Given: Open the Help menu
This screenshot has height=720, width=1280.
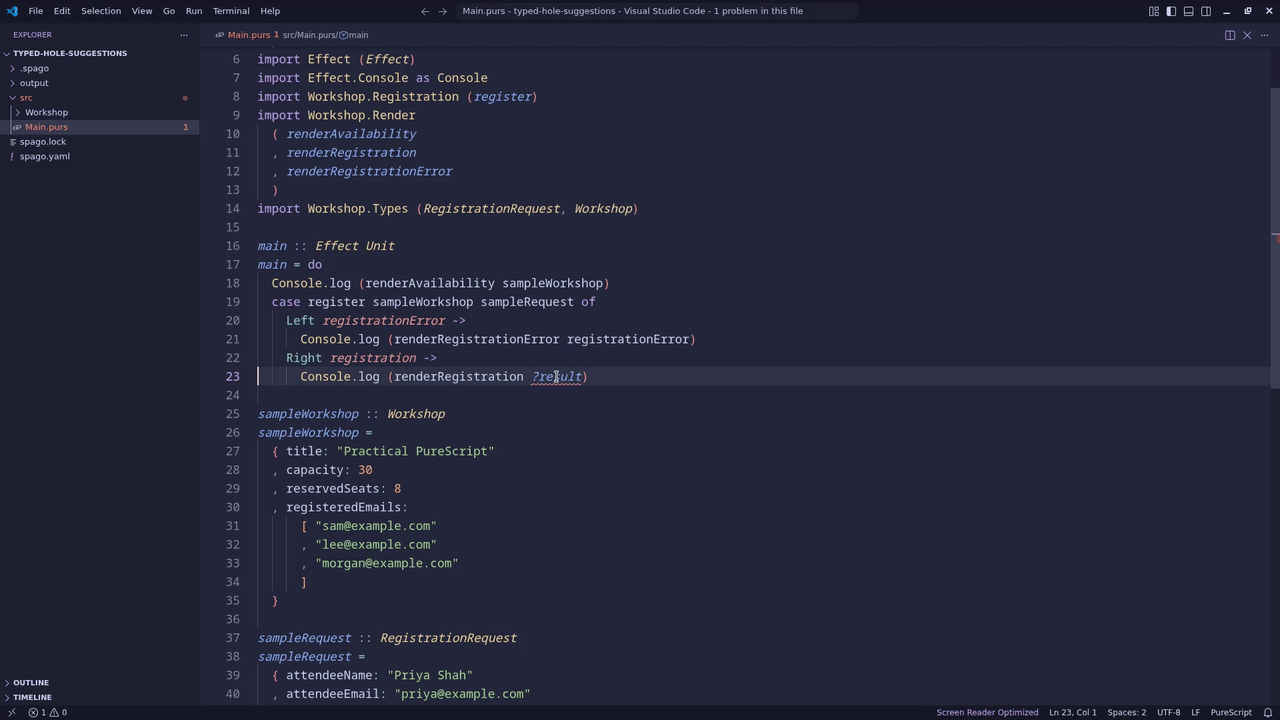Looking at the screenshot, I should [270, 11].
